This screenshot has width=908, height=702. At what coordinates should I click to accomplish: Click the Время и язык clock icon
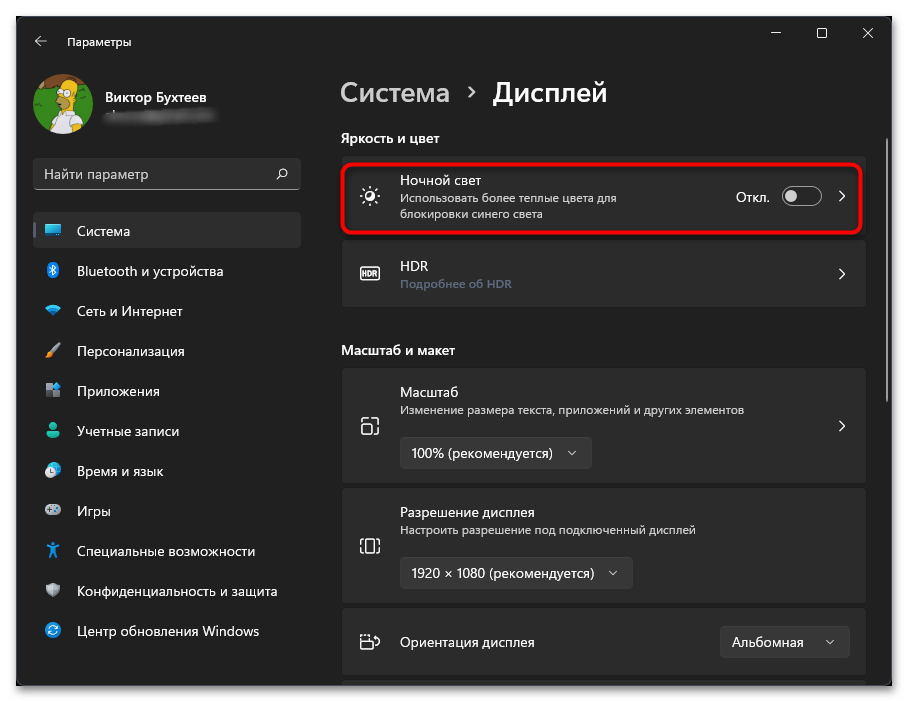pos(53,470)
